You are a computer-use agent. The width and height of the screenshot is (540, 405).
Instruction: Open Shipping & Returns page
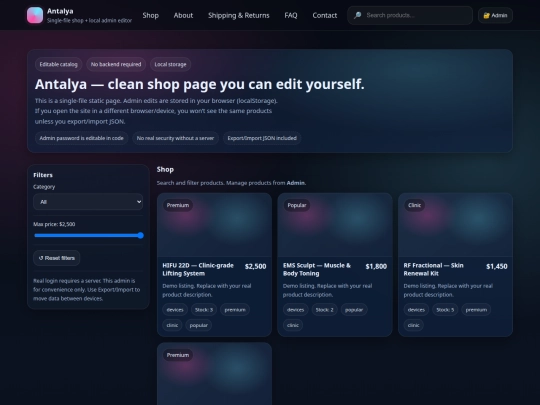pyautogui.click(x=239, y=15)
